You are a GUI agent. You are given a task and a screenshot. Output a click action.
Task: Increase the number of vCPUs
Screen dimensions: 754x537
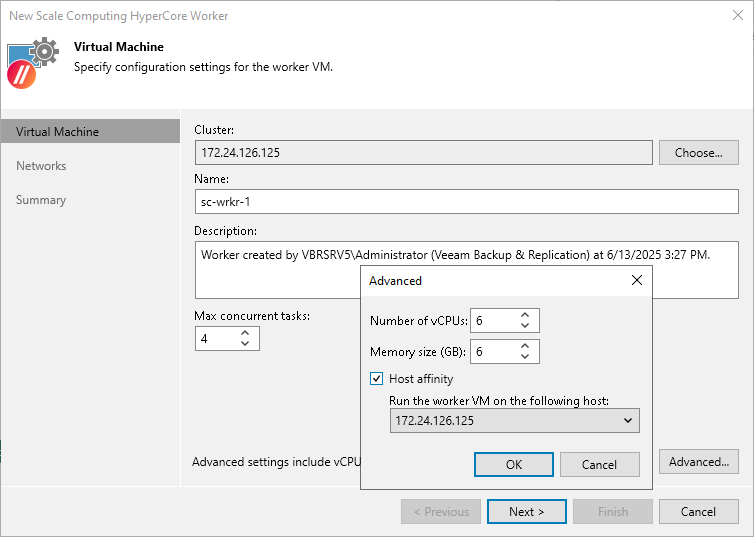[525, 315]
